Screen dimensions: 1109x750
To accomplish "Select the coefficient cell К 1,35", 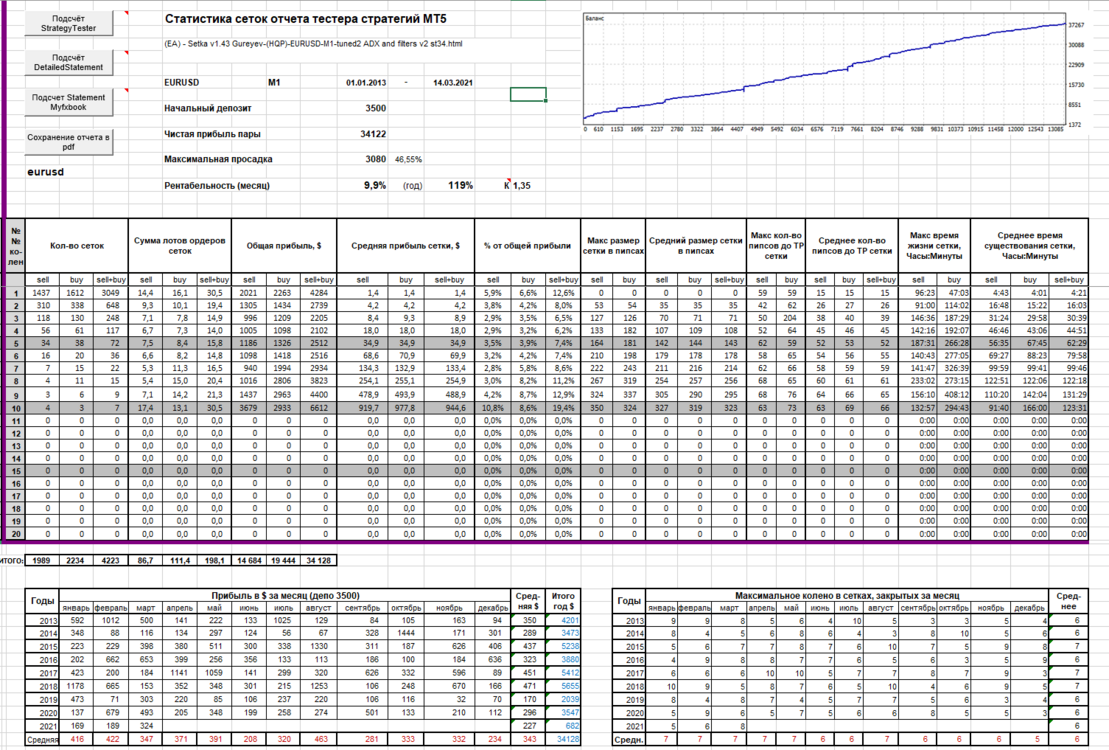I will tap(518, 185).
